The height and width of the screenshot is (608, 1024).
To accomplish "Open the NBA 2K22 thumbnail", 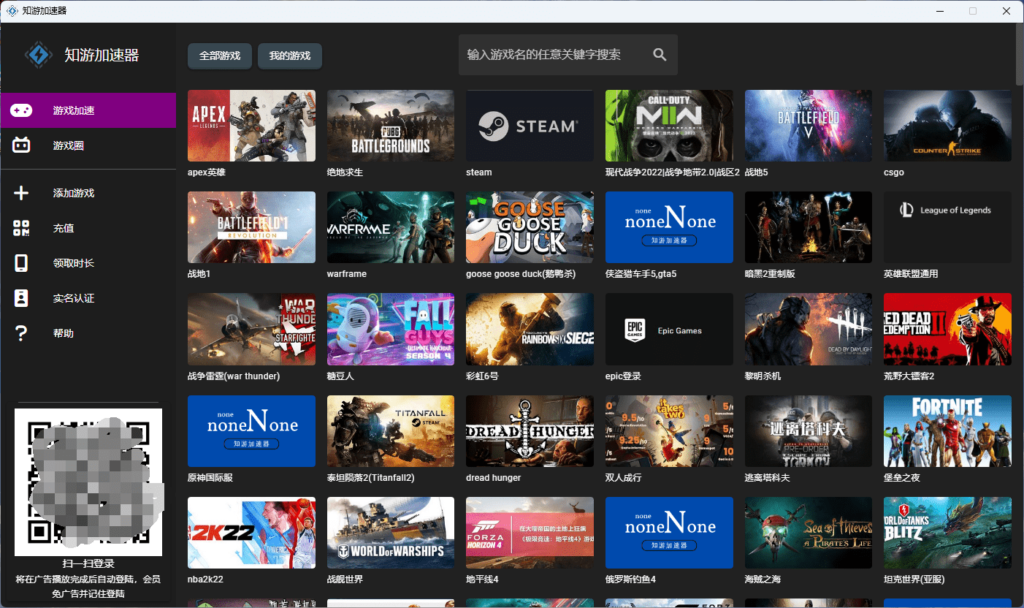I will [251, 533].
